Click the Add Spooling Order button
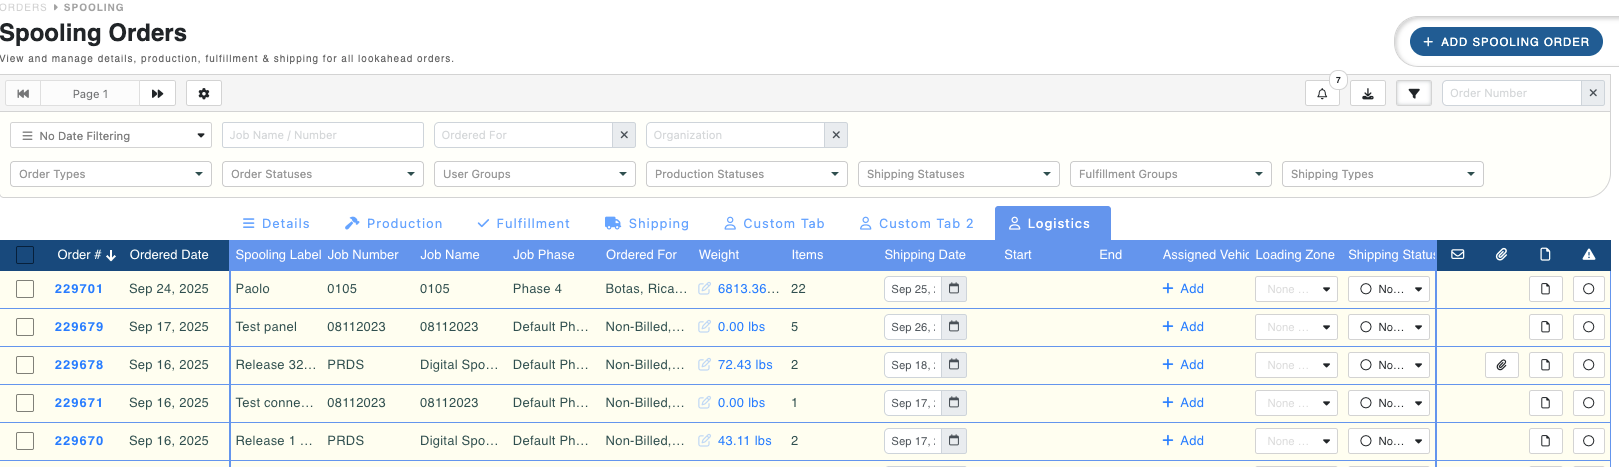This screenshot has width=1619, height=467. point(1505,42)
